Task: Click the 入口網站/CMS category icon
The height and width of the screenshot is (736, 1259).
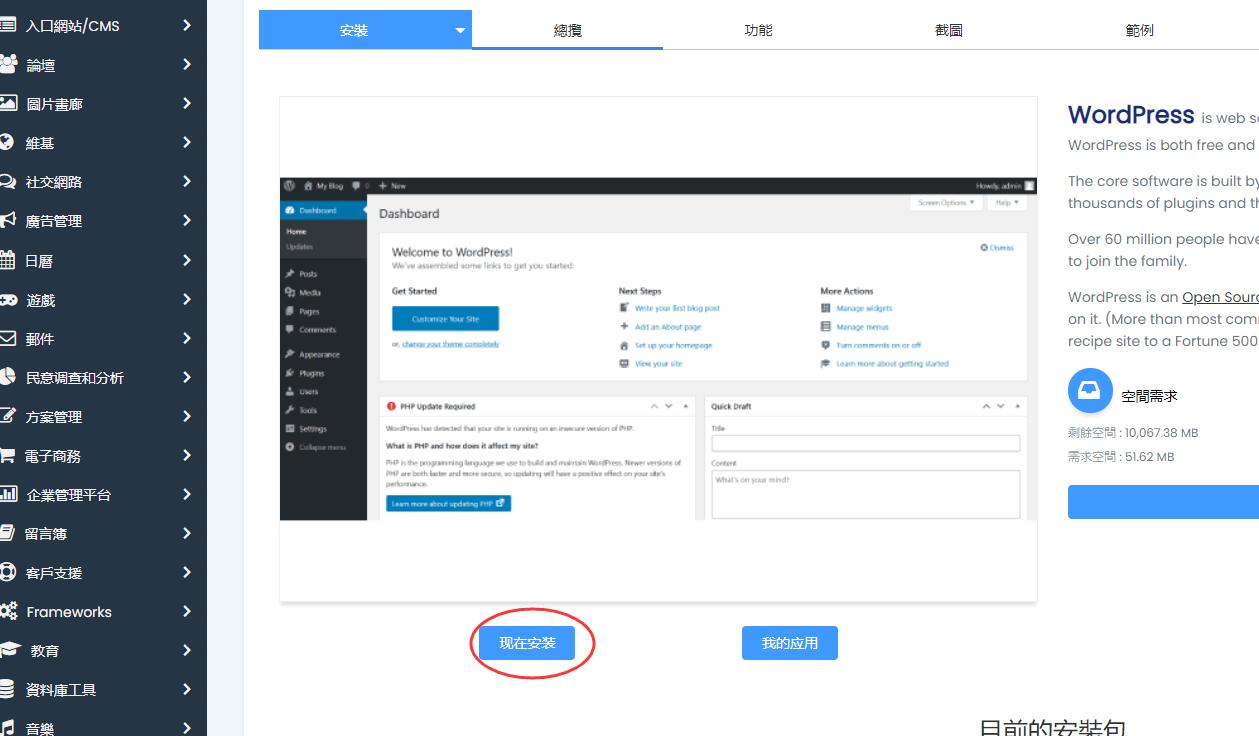Action: coord(8,25)
